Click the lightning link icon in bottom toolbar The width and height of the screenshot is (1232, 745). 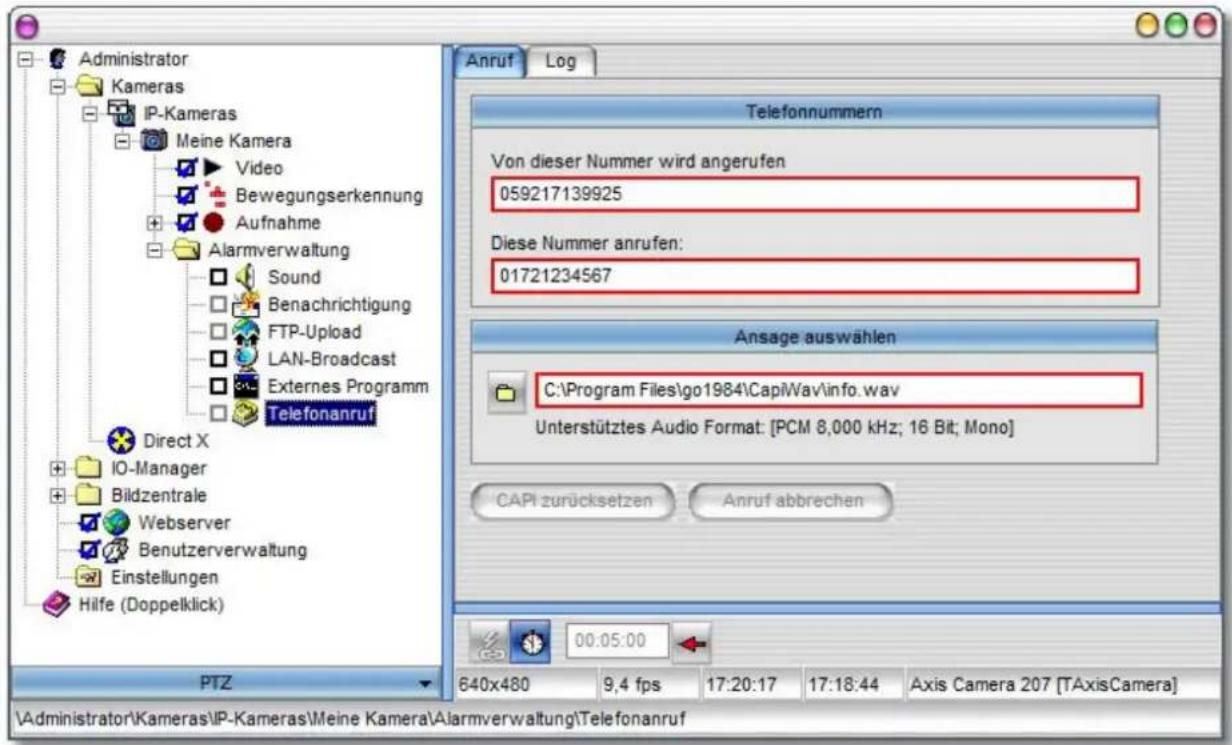pos(492,640)
